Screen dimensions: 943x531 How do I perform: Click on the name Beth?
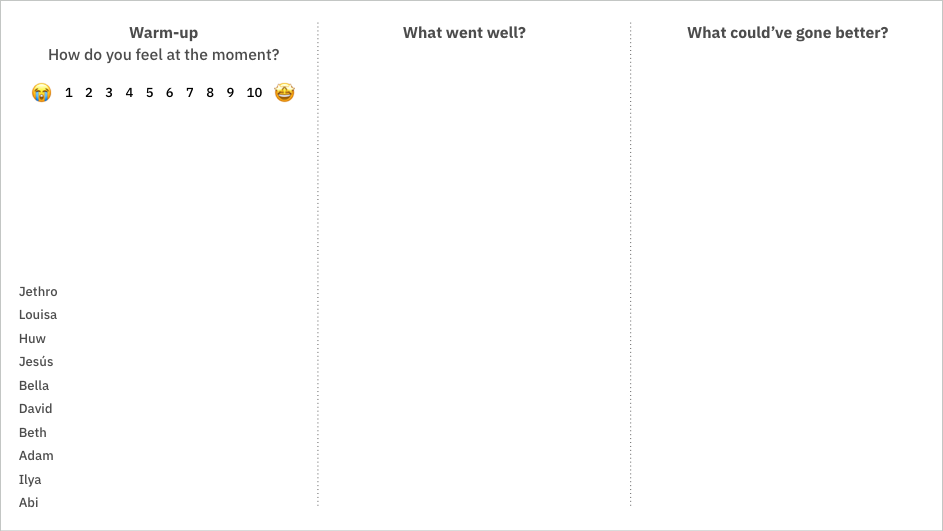32,432
